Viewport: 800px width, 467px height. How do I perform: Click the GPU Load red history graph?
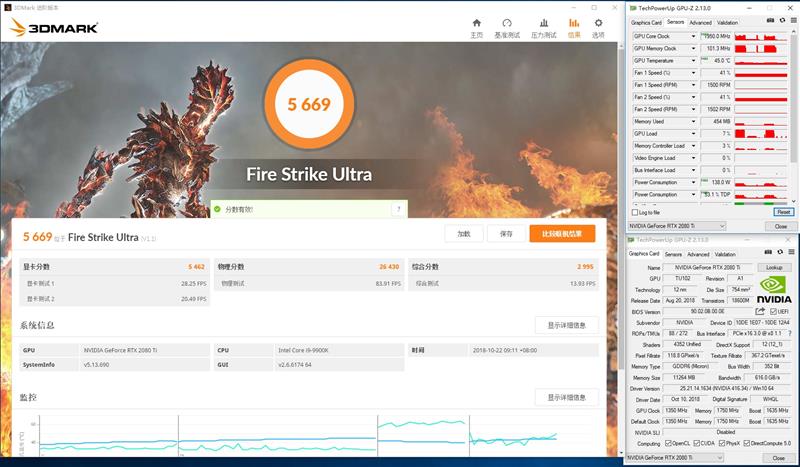[x=761, y=134]
